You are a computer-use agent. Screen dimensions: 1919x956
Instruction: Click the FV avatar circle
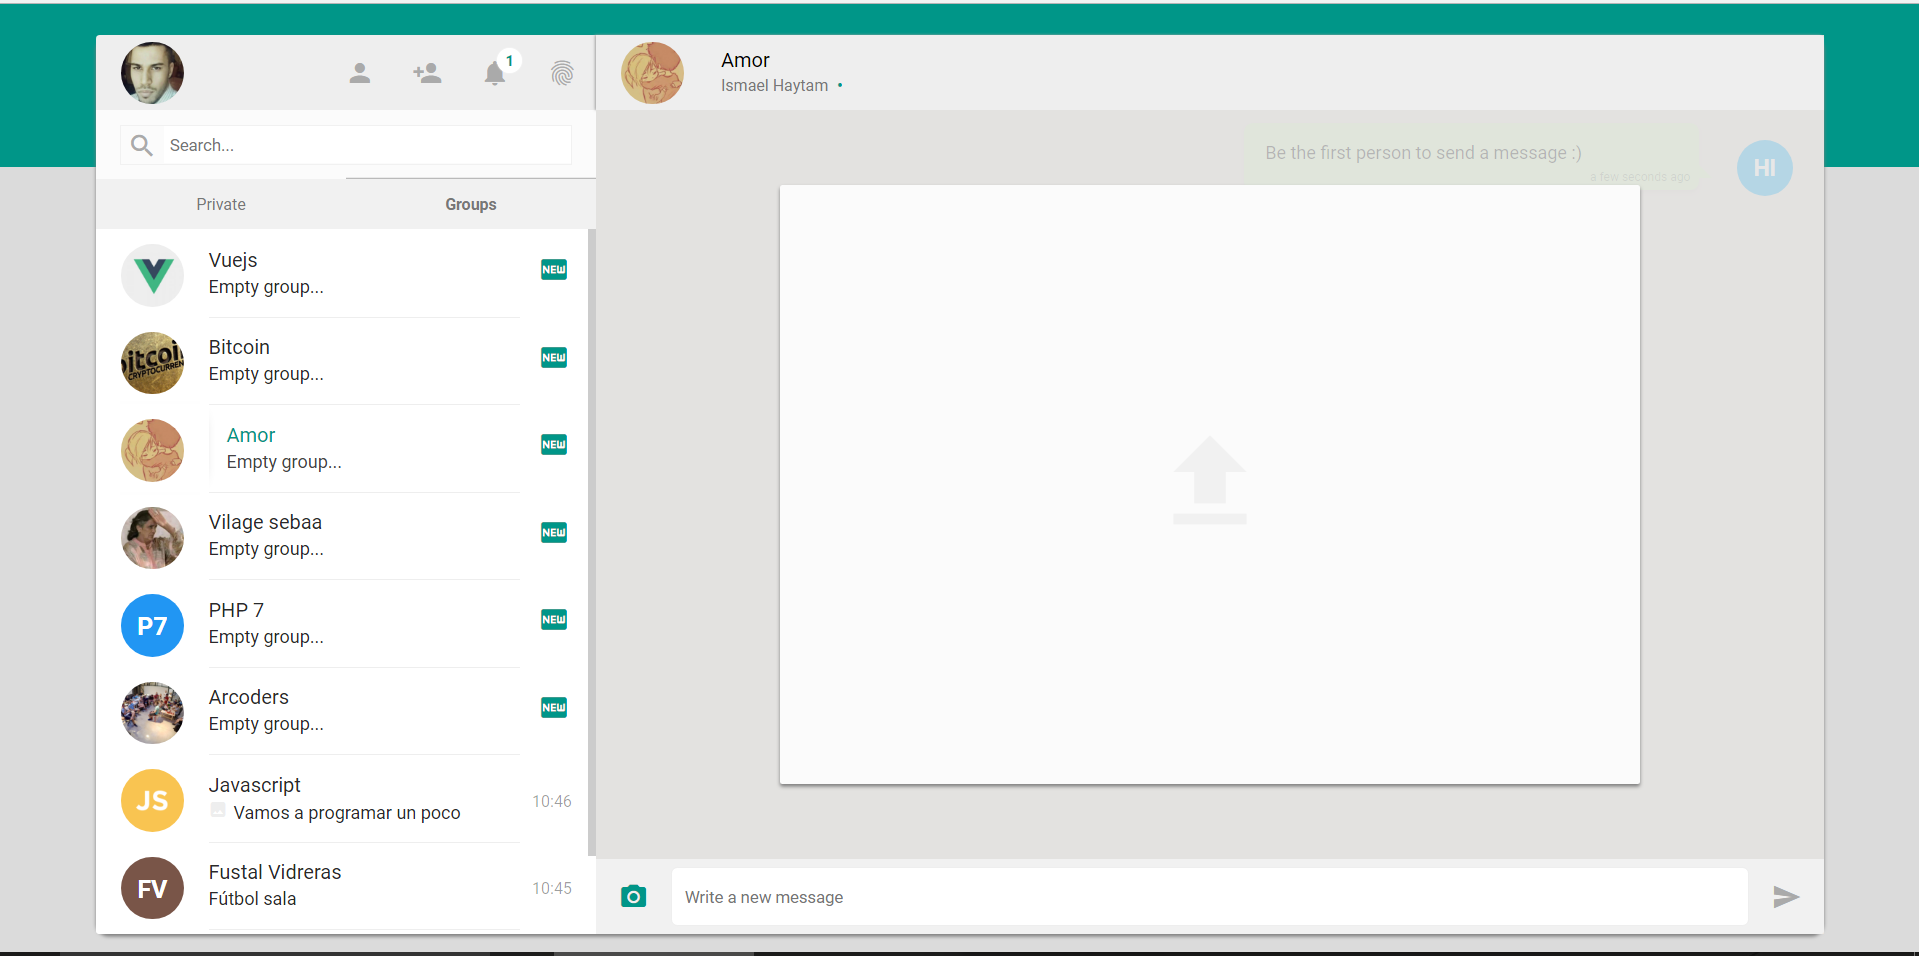click(152, 888)
